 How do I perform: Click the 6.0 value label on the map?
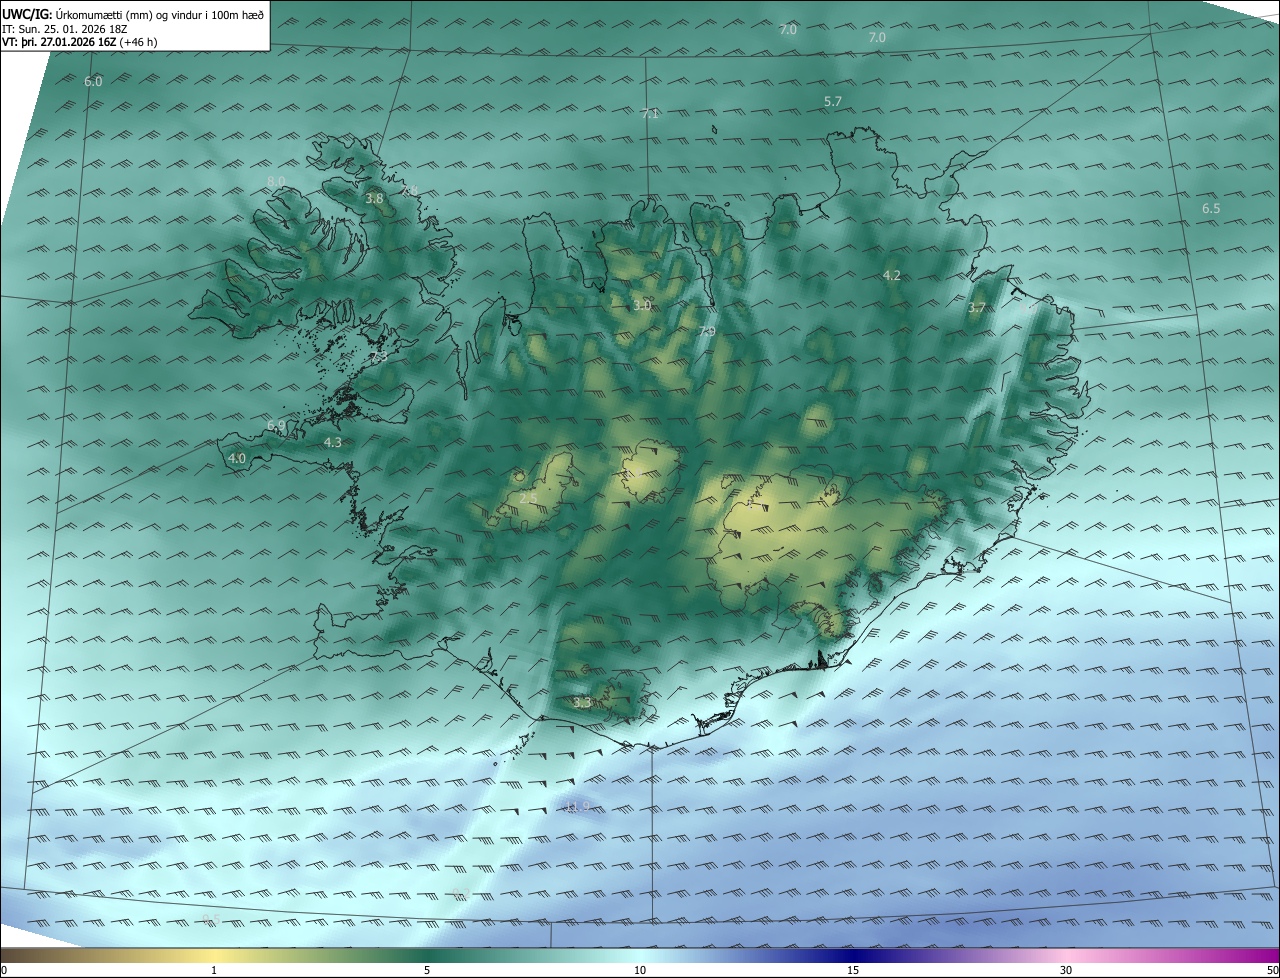click(x=93, y=81)
